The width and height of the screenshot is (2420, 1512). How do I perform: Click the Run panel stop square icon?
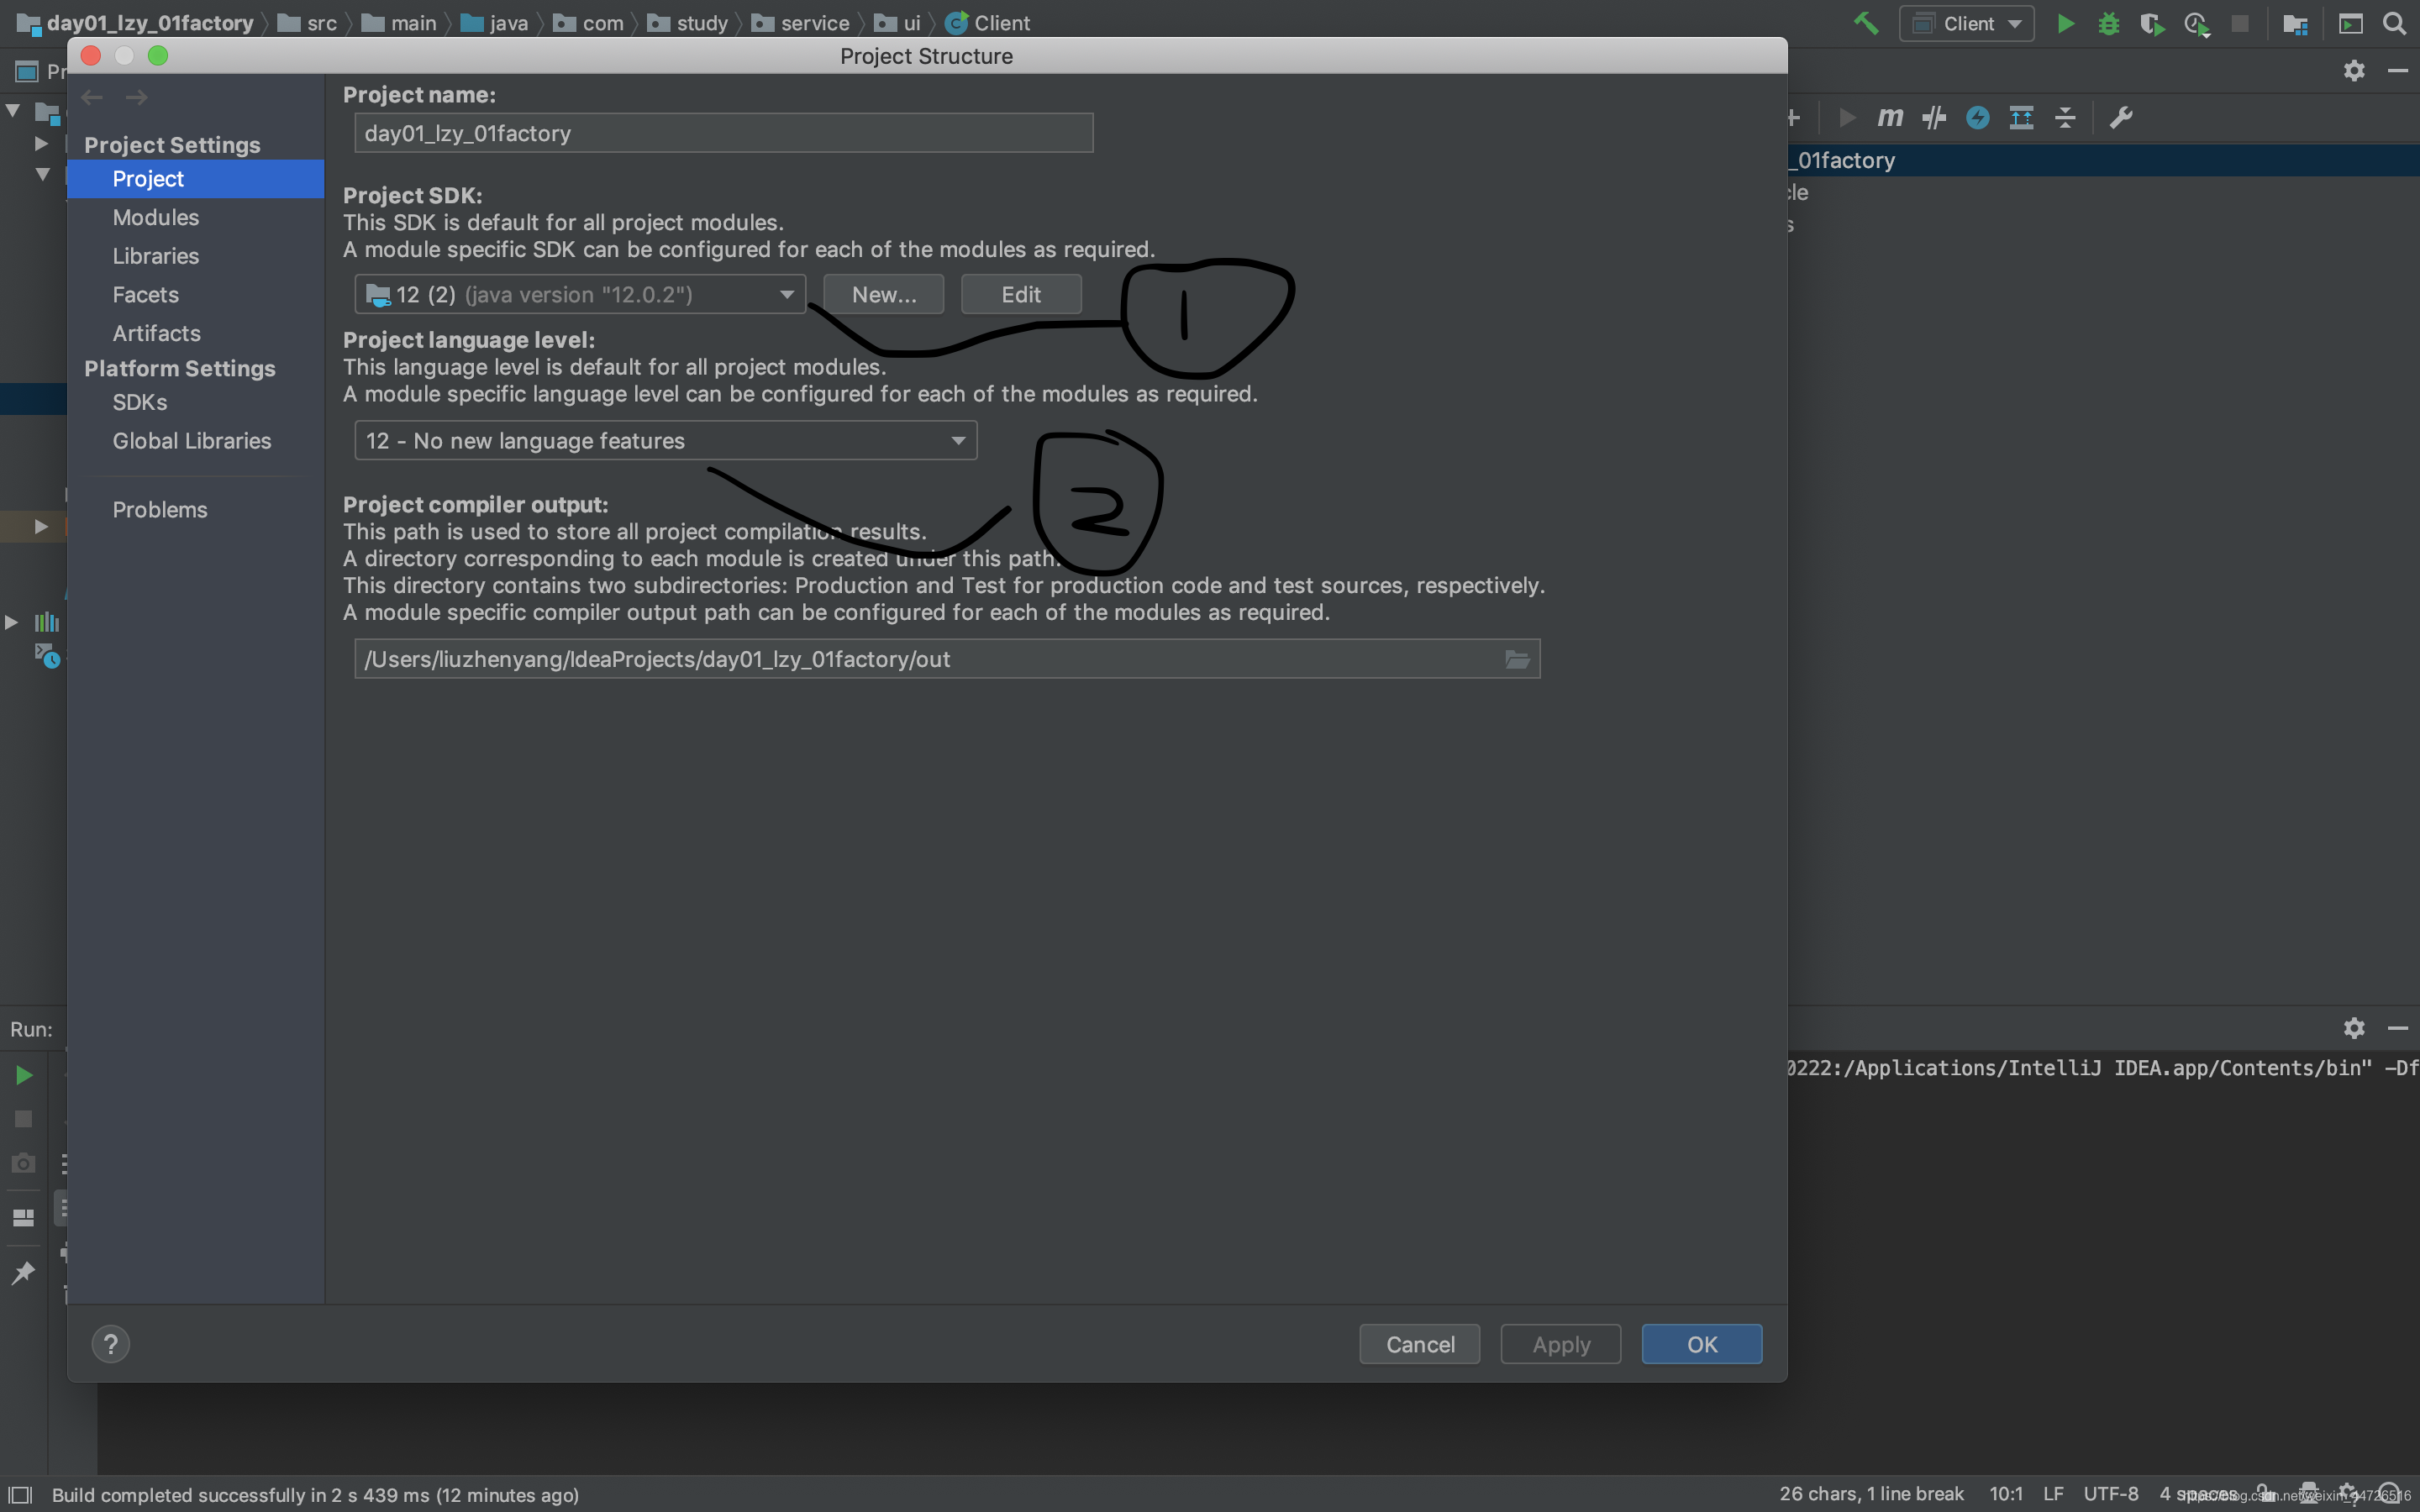(23, 1119)
